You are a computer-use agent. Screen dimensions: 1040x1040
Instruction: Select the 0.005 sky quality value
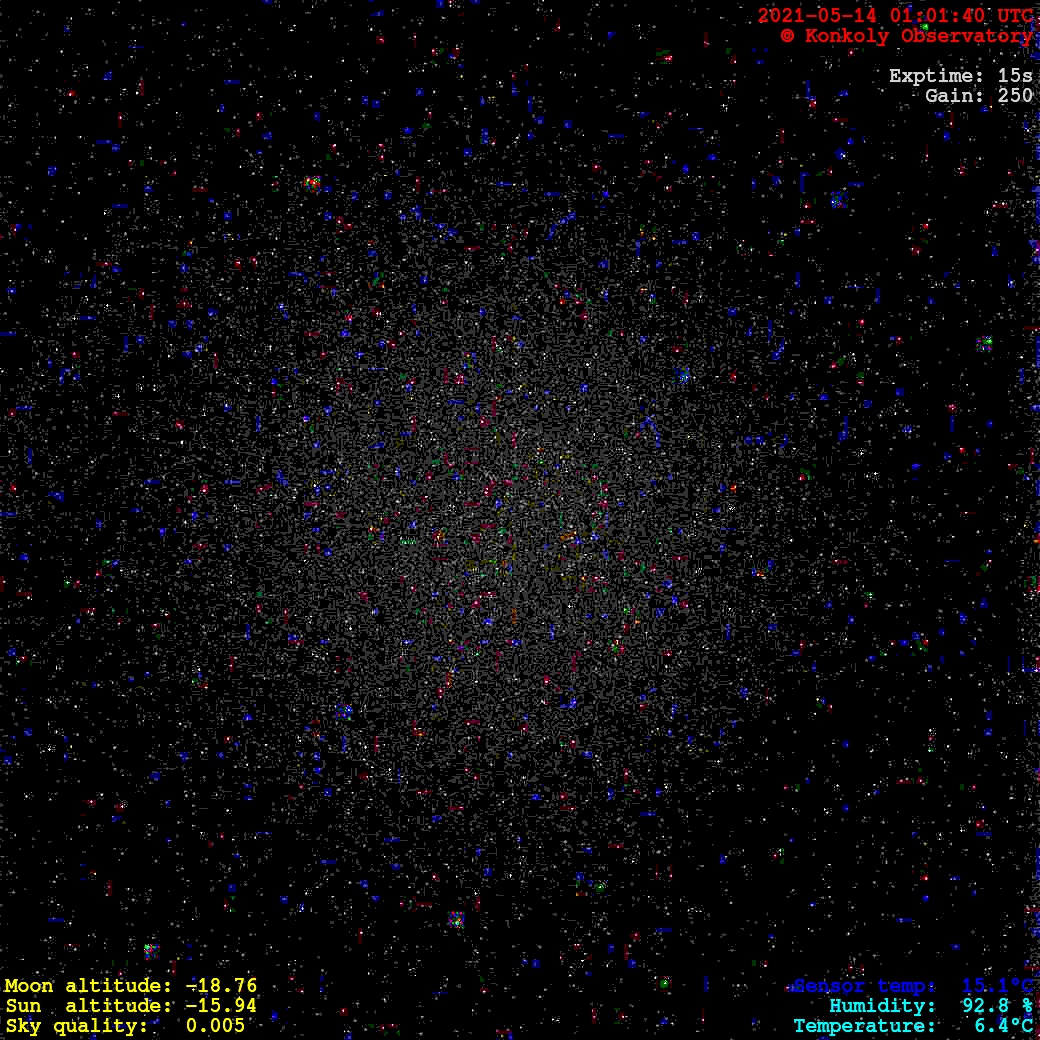click(215, 1026)
